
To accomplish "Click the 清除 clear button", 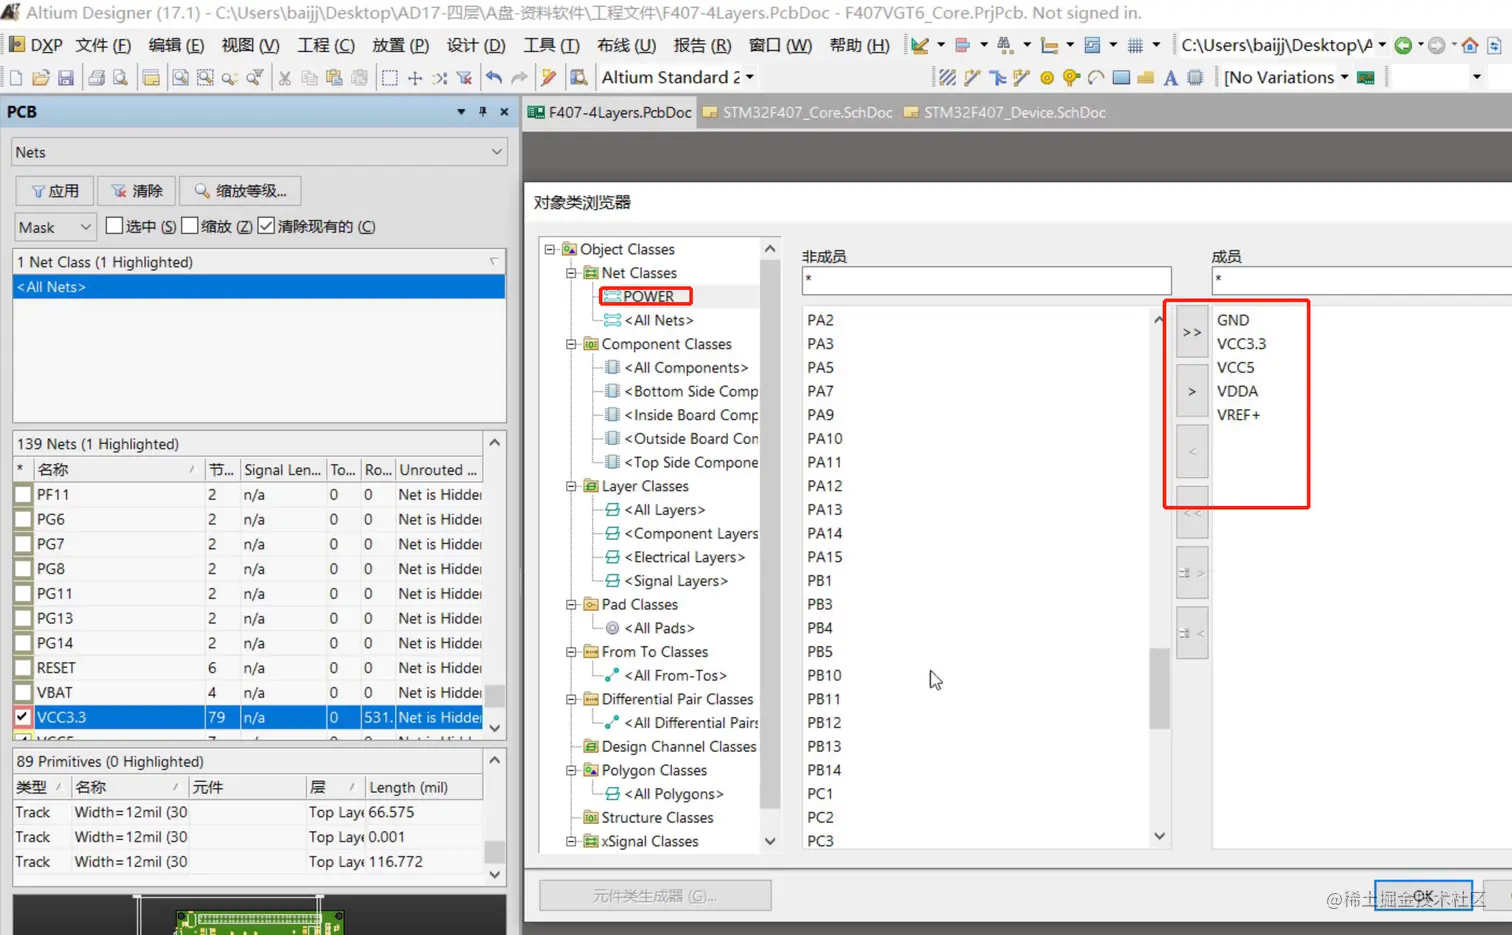I will [x=137, y=191].
